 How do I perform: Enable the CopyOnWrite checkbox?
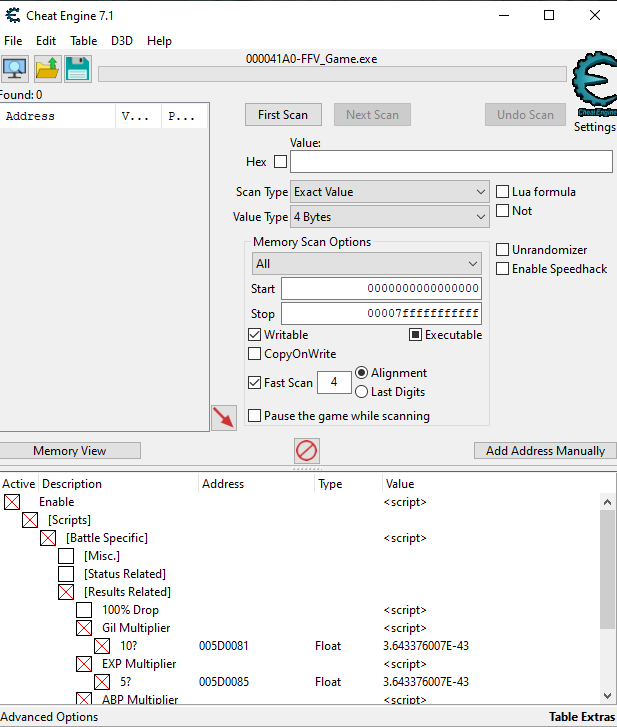click(x=254, y=354)
